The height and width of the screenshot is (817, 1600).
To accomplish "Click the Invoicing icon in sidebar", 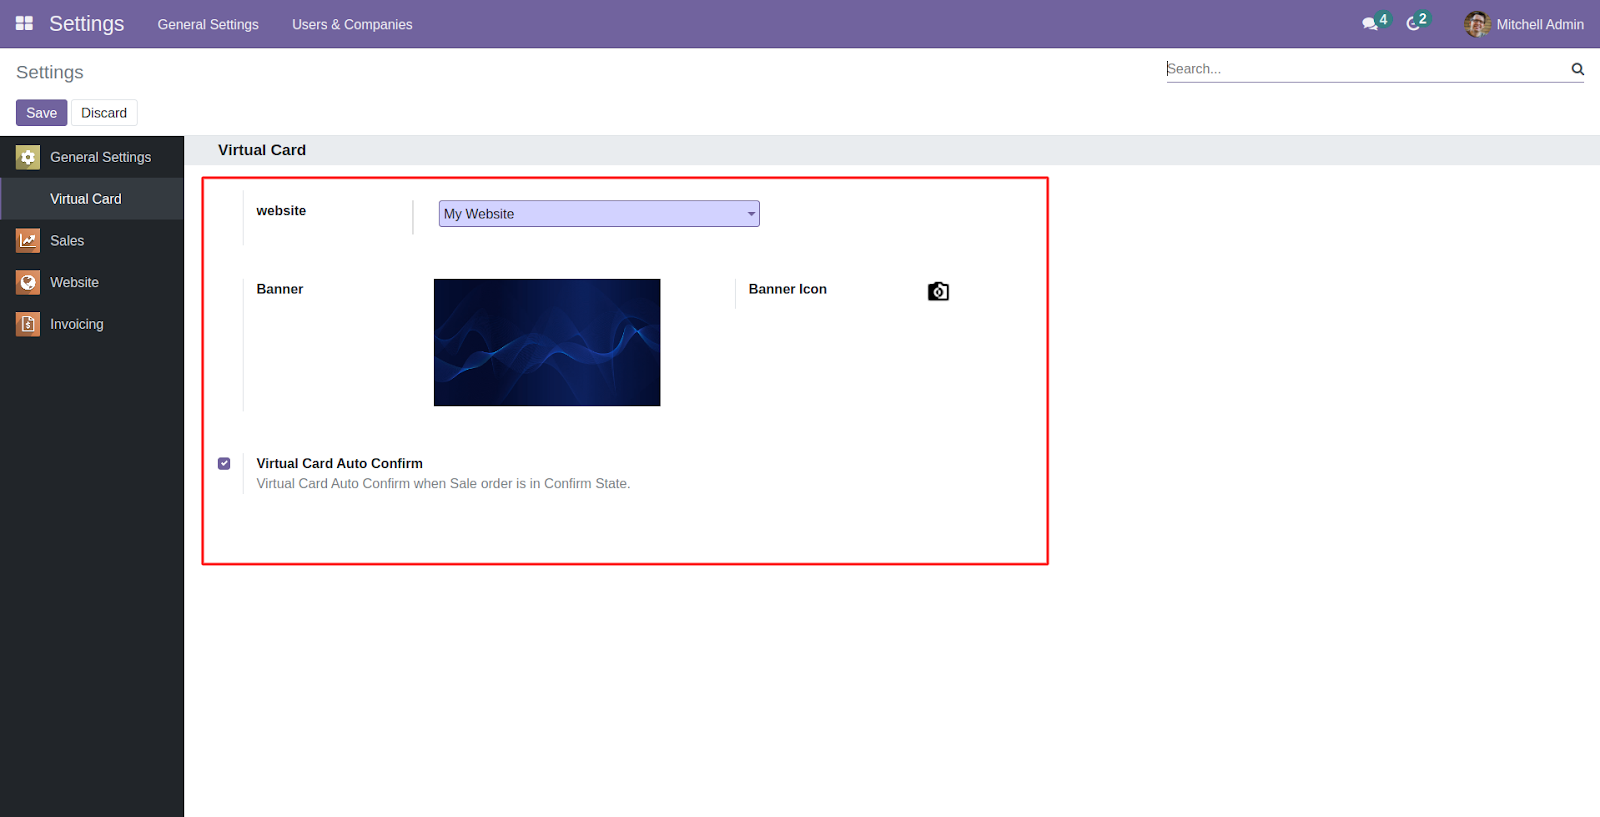I will [x=28, y=324].
